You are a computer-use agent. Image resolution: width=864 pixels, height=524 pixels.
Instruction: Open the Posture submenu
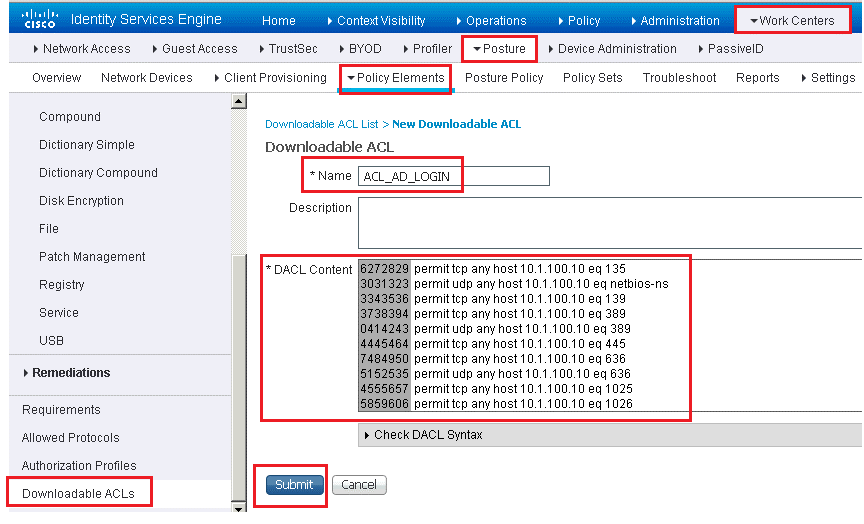499,49
